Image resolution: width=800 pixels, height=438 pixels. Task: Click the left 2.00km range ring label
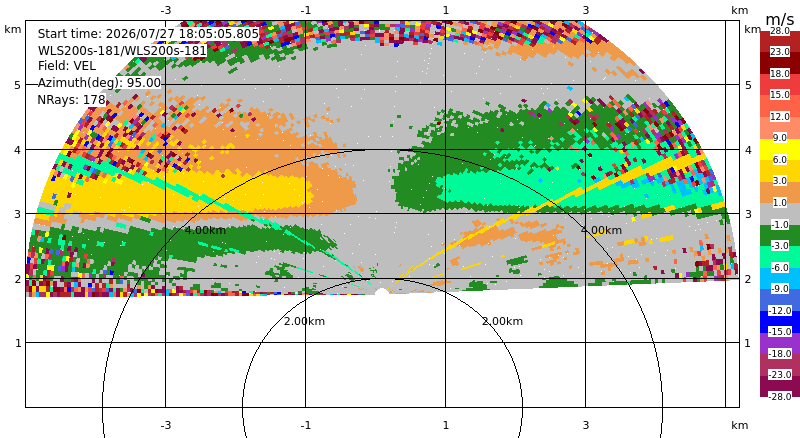(x=305, y=321)
